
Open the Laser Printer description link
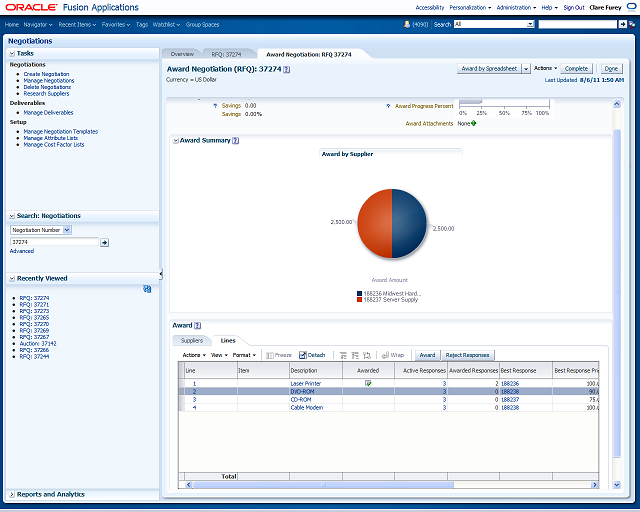pyautogui.click(x=306, y=383)
